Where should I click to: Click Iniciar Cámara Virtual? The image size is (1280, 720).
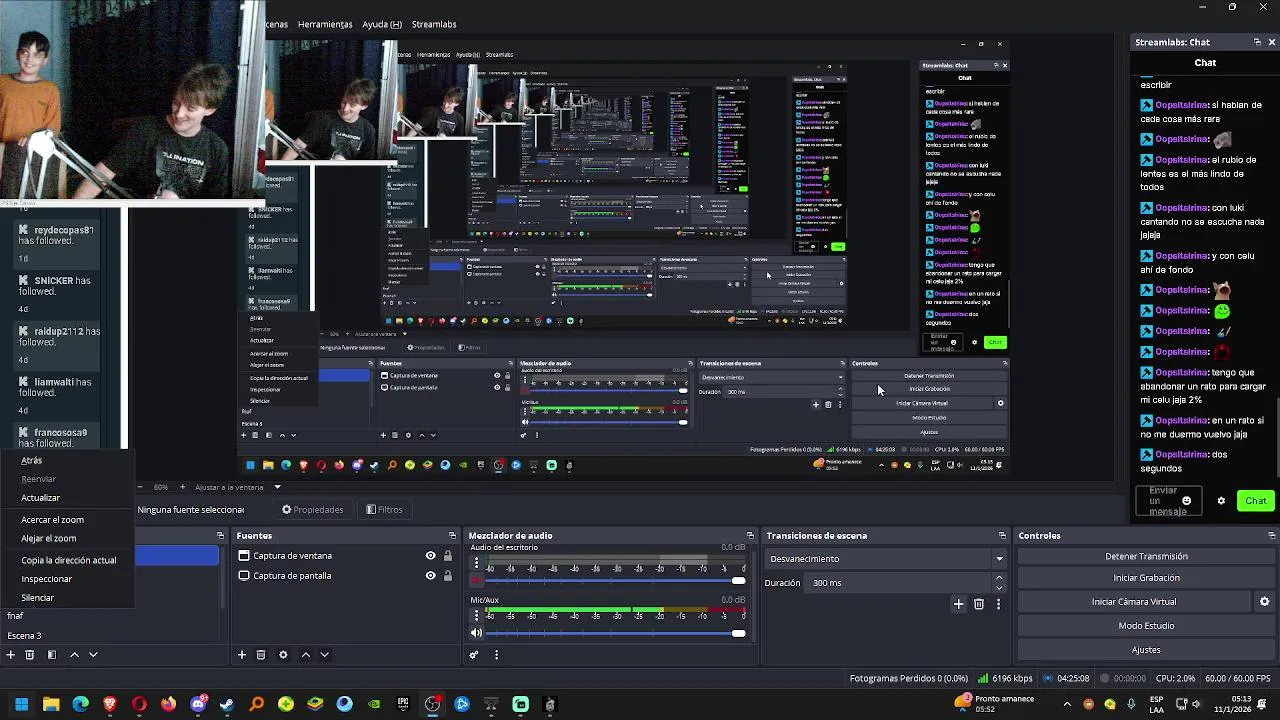[x=1134, y=602]
